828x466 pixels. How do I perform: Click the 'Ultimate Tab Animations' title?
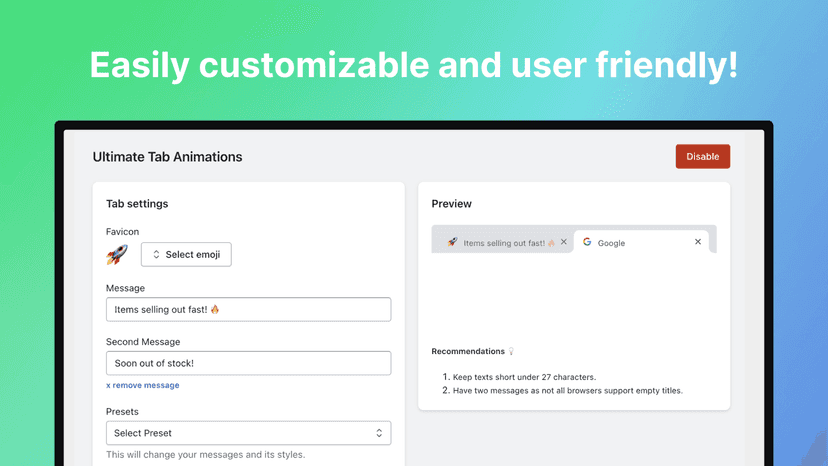[x=167, y=157]
